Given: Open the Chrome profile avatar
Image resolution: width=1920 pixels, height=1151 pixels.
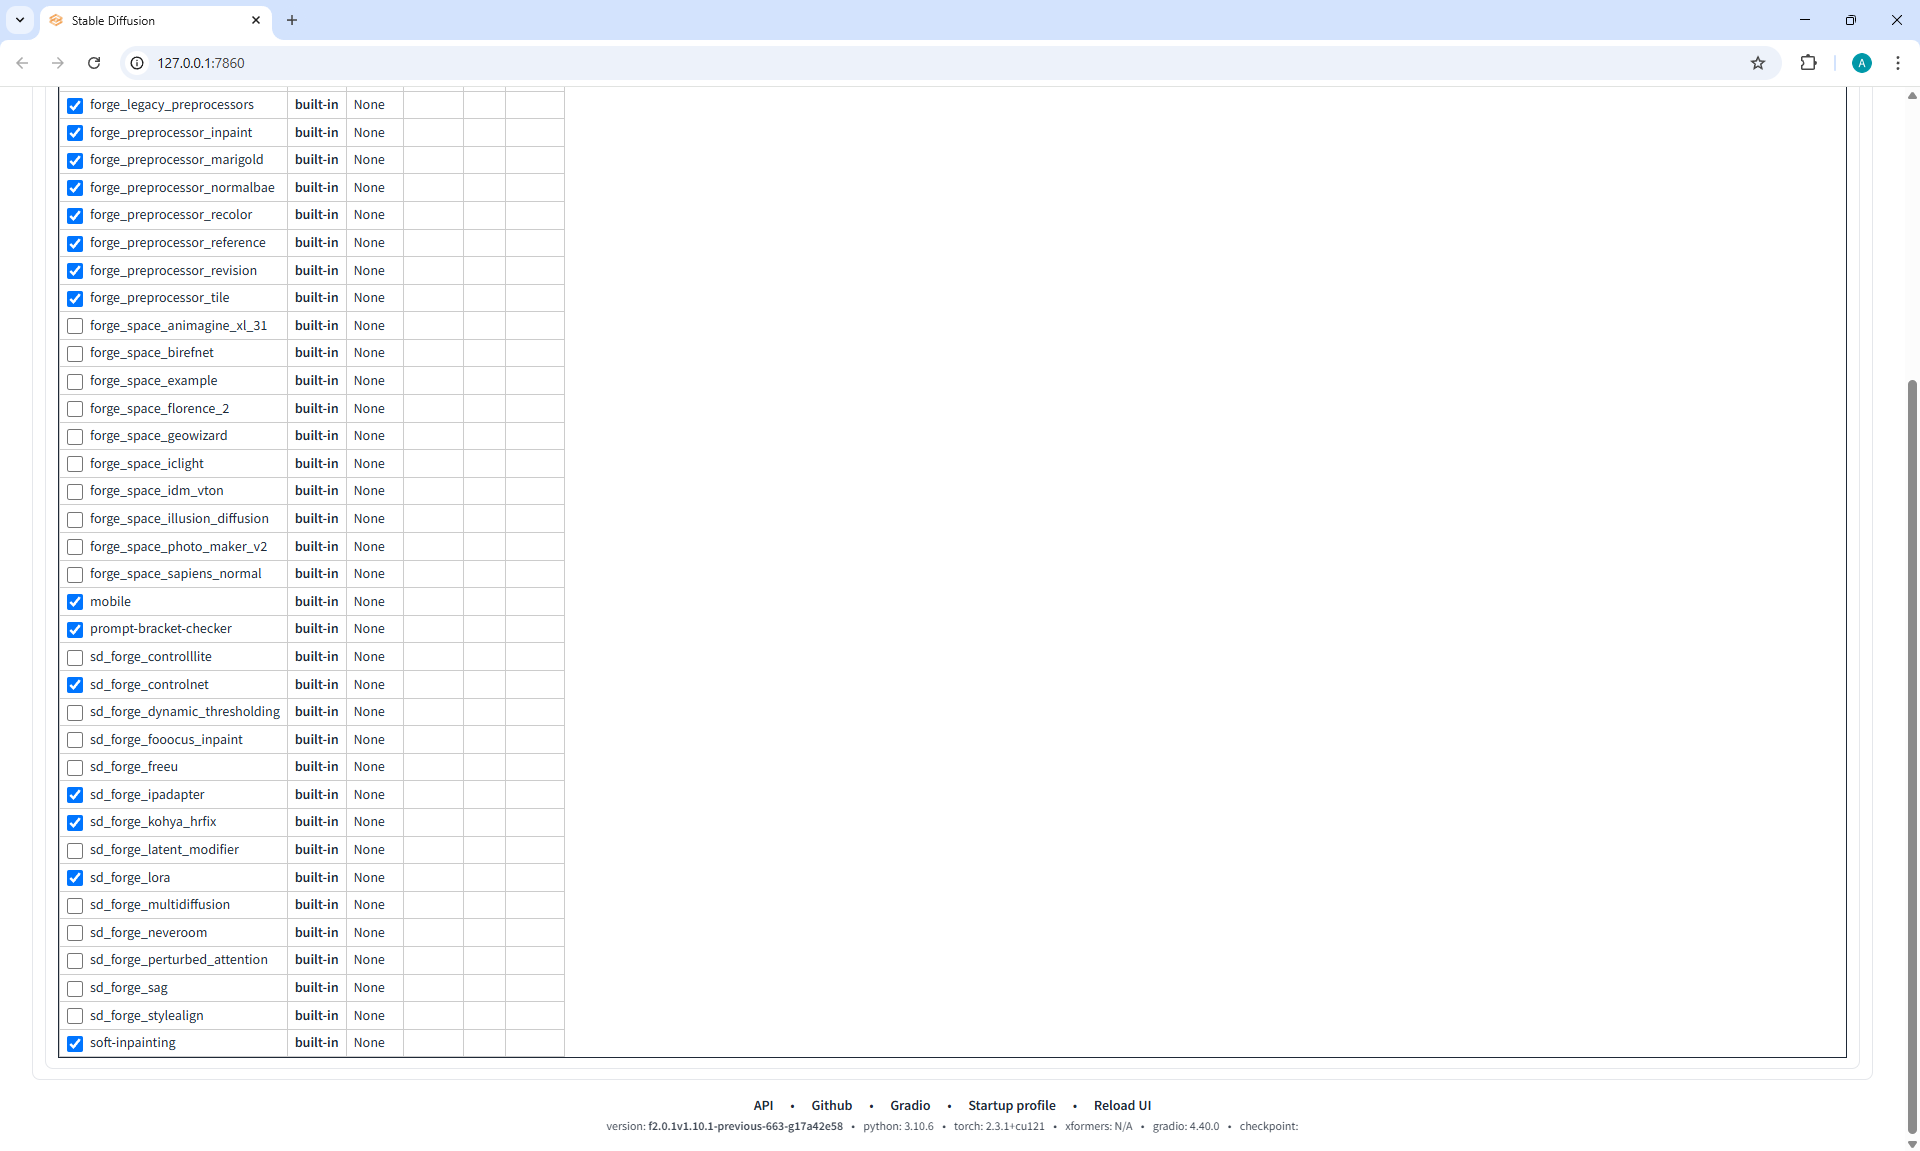Looking at the screenshot, I should (1861, 63).
